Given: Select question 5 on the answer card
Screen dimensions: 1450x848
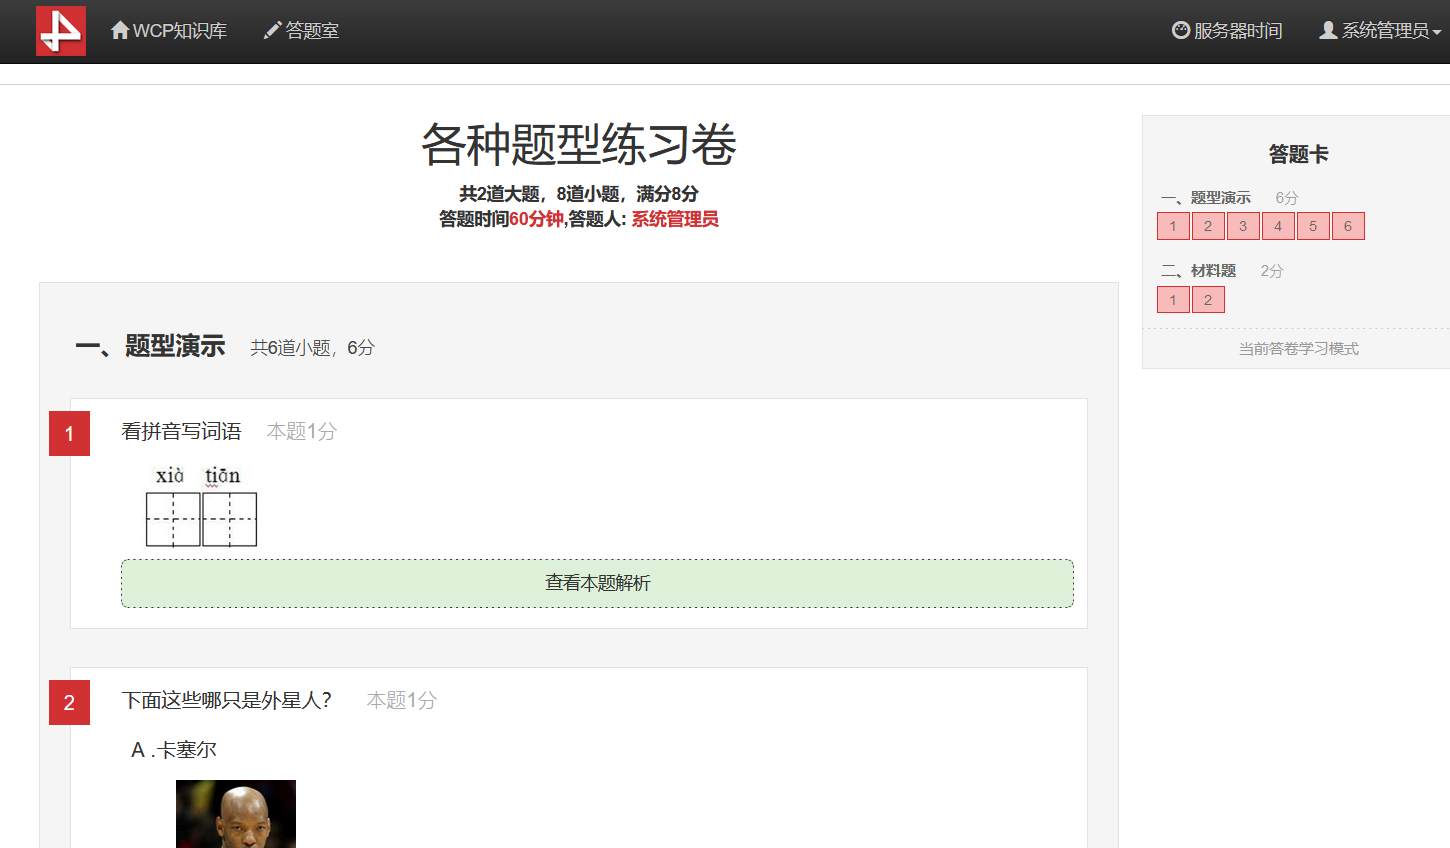Looking at the screenshot, I should (x=1313, y=226).
